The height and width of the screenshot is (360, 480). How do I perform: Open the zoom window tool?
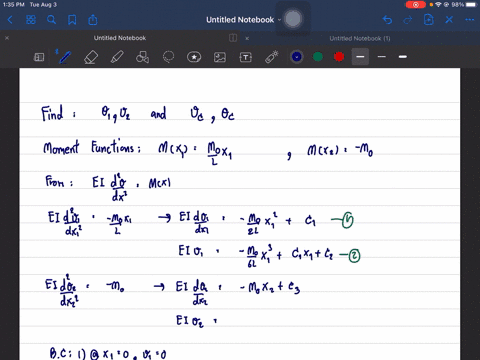click(39, 57)
